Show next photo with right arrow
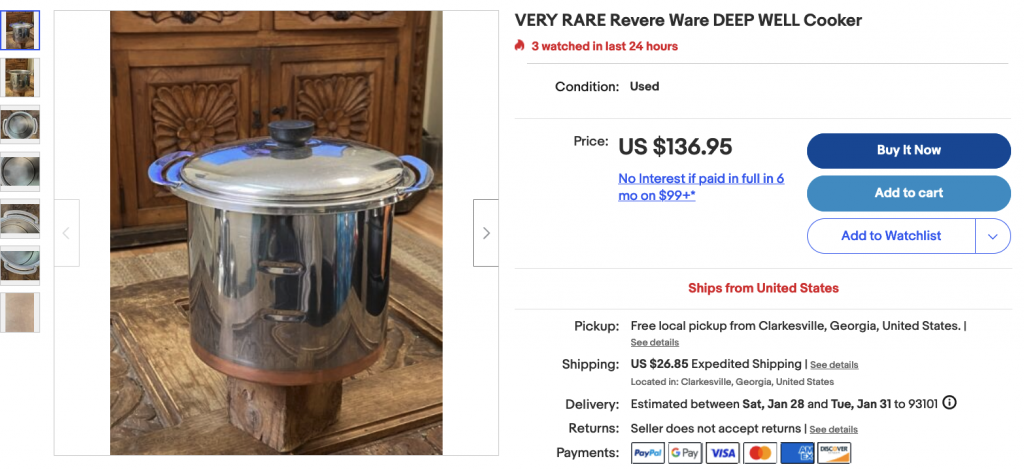1024x470 pixels. (485, 233)
